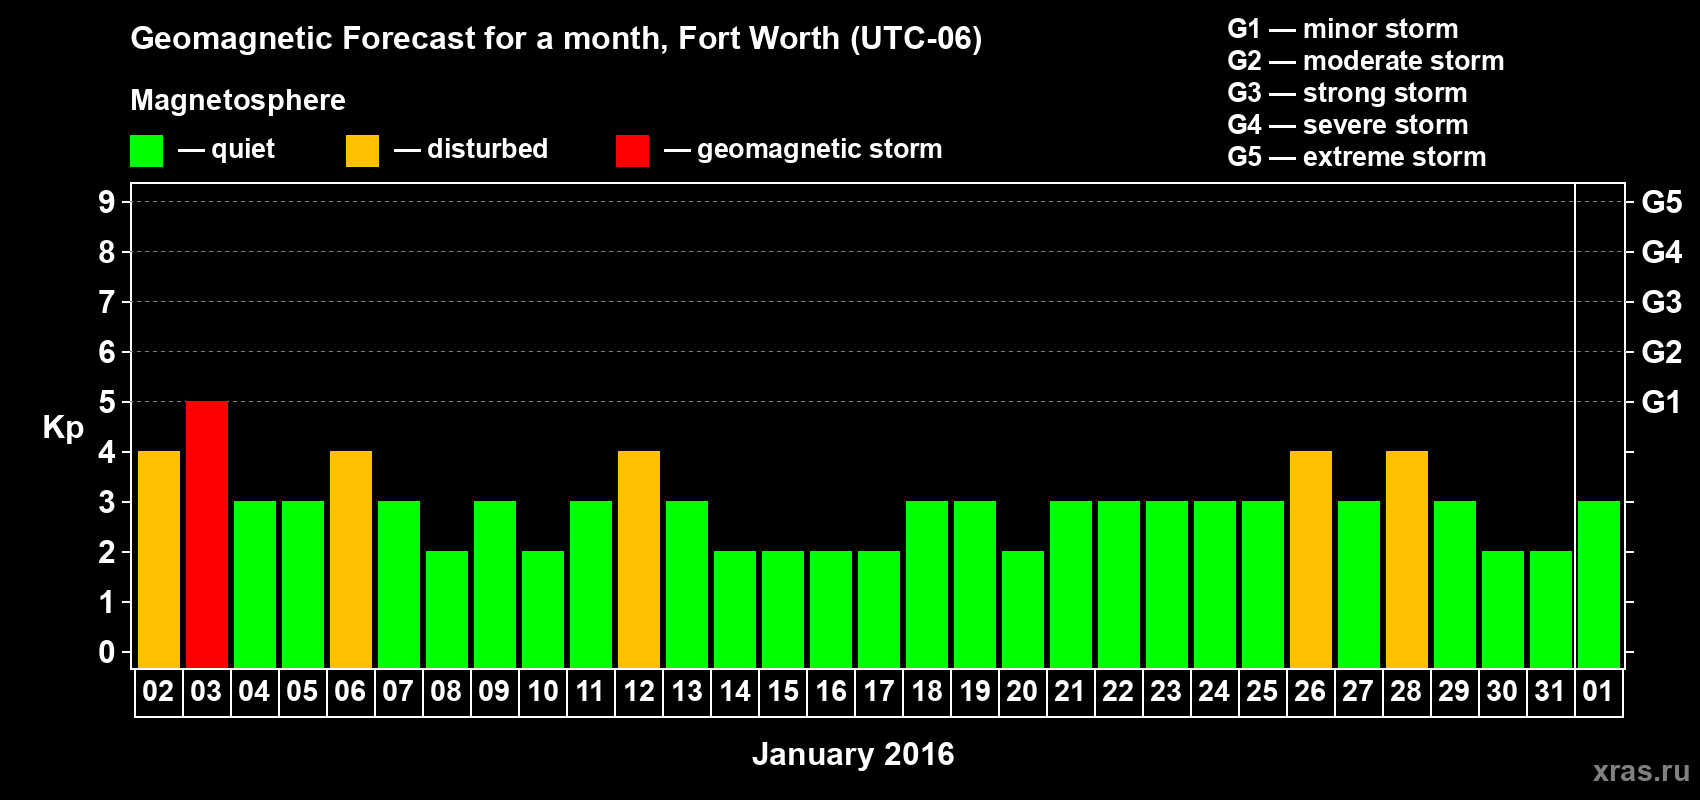Select the green bar for day 15
This screenshot has height=800, width=1700.
[x=783, y=609]
